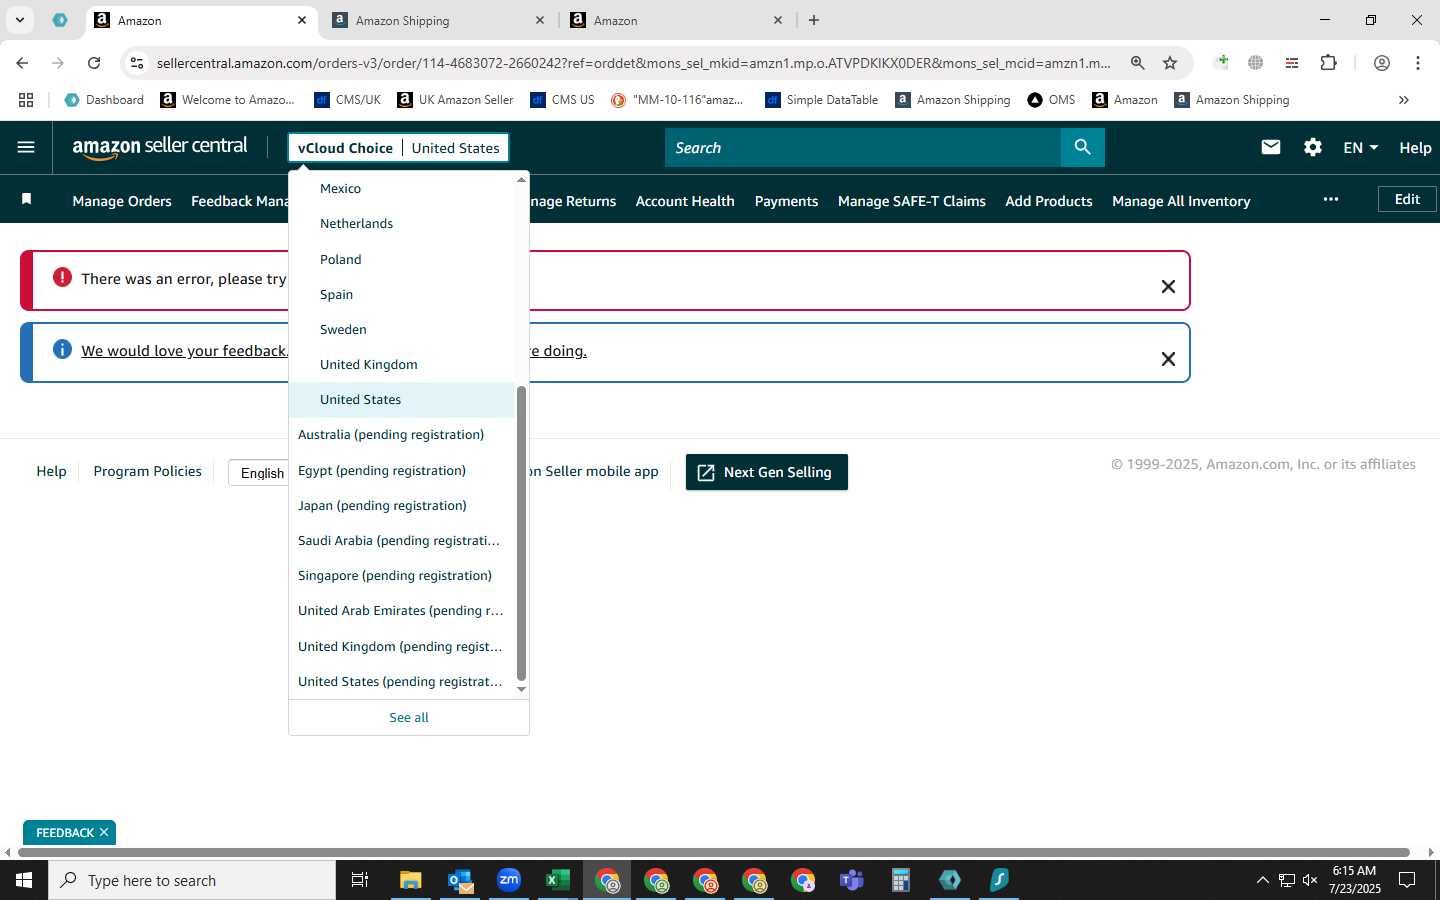
Task: Open the settings gear icon
Action: point(1313,147)
